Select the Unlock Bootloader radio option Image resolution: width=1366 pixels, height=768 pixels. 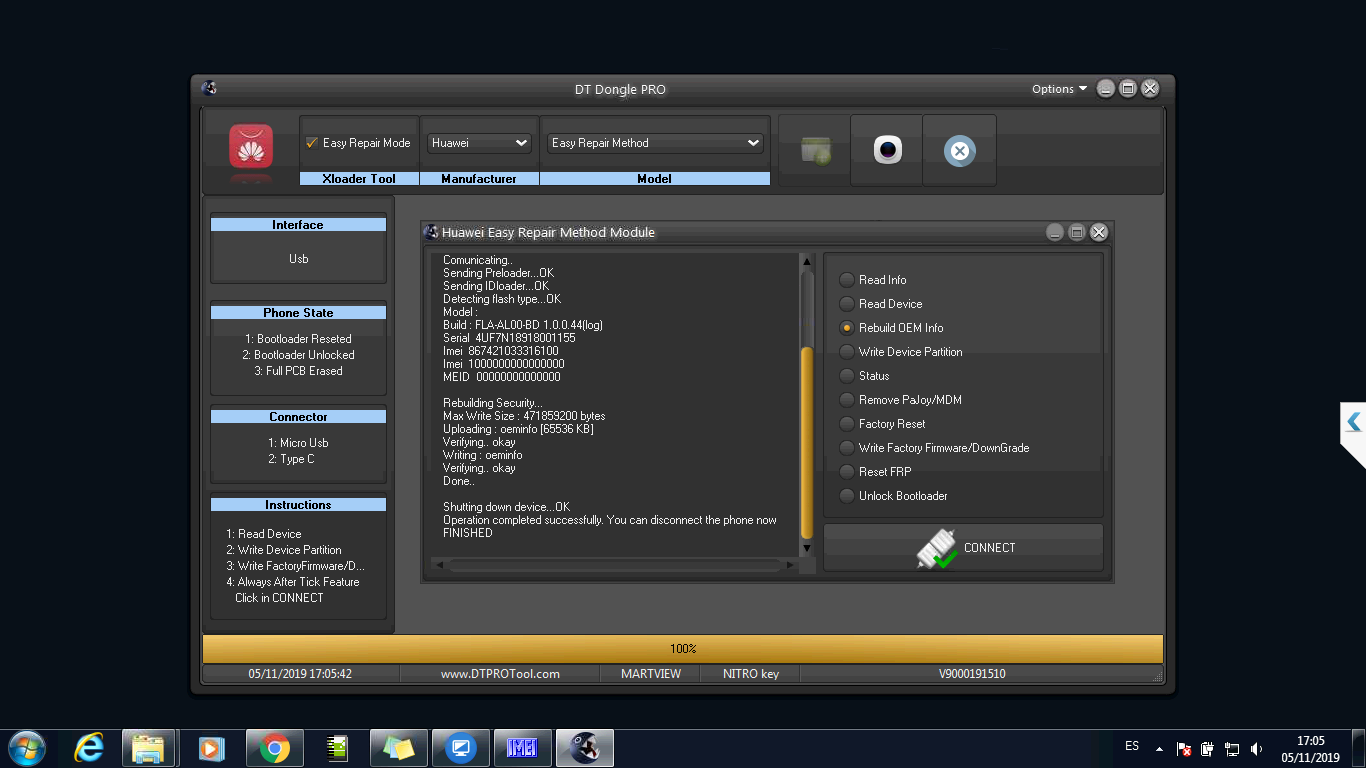(847, 496)
